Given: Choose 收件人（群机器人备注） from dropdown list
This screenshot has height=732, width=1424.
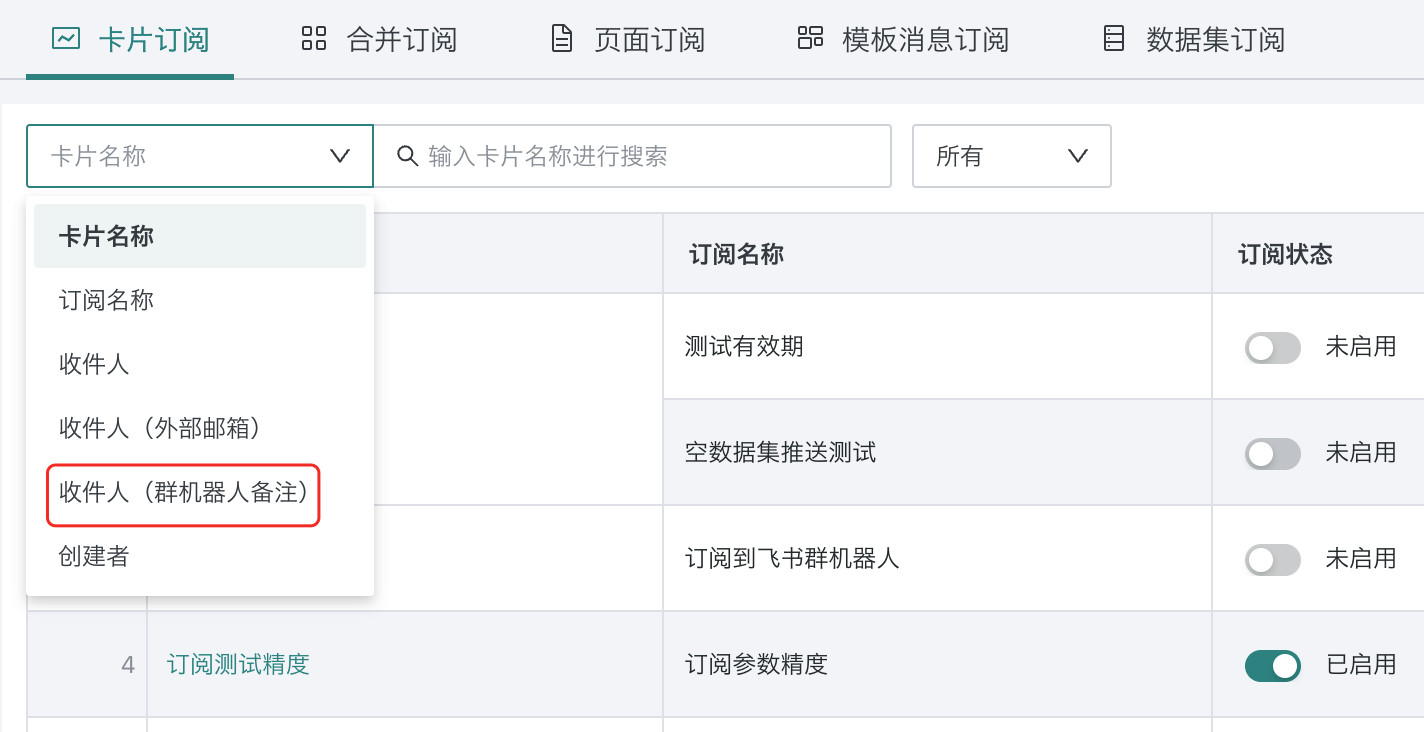Looking at the screenshot, I should (x=183, y=493).
